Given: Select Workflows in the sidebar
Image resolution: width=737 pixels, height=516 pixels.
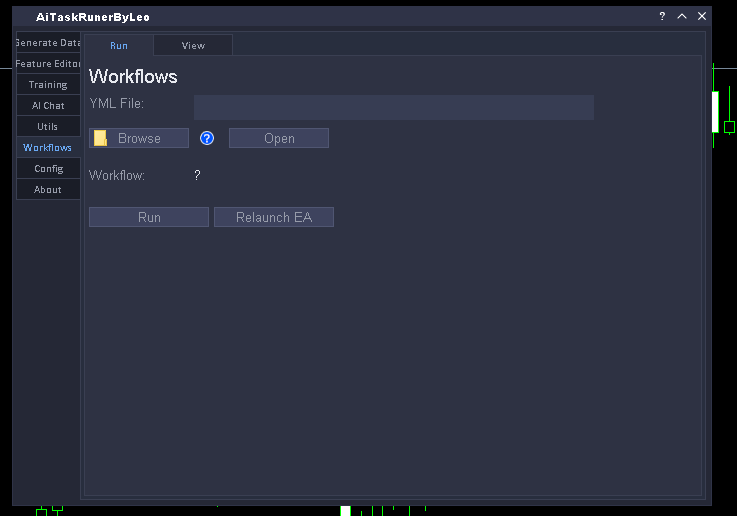Looking at the screenshot, I should pos(48,148).
